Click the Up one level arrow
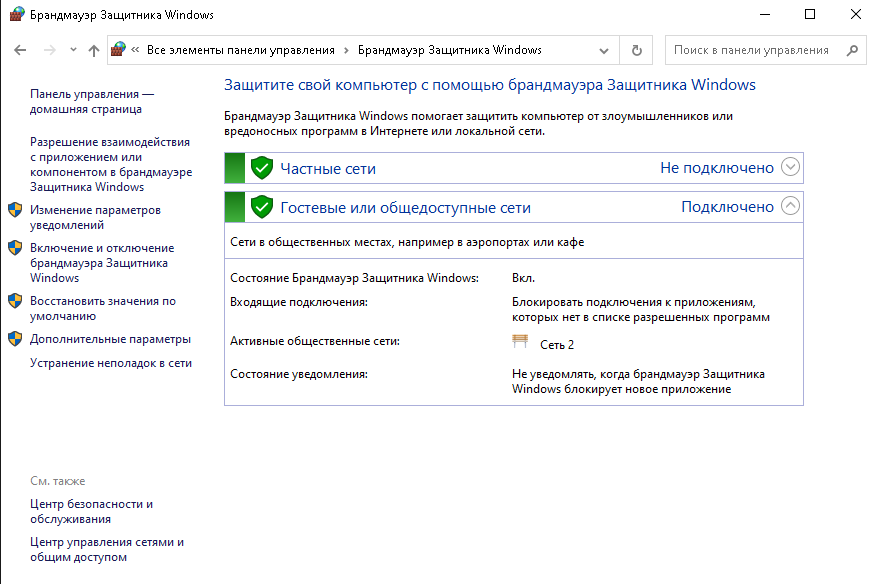Viewport: 879px width, 584px height. point(94,50)
